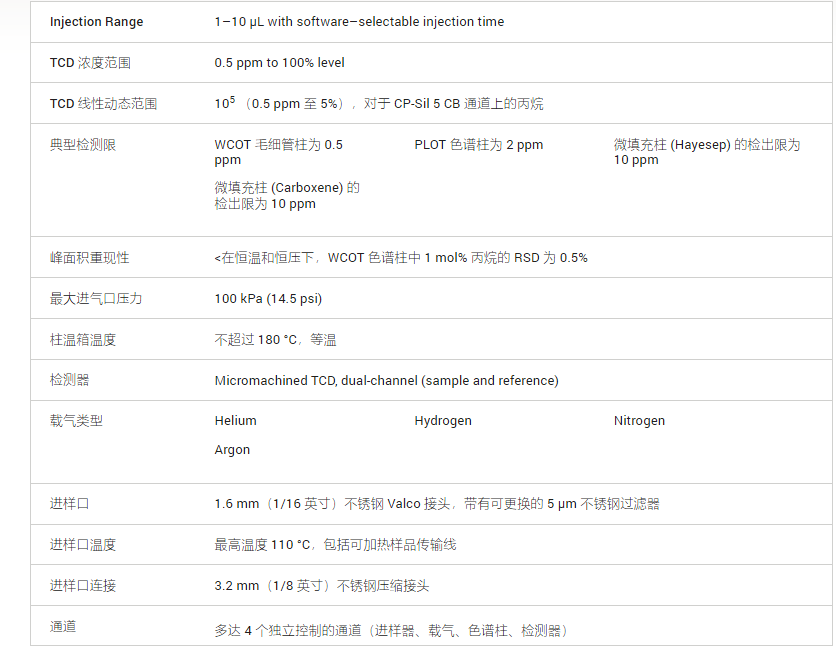836x661 pixels.
Task: Click Nitrogen in carrier gas types
Action: (x=639, y=421)
